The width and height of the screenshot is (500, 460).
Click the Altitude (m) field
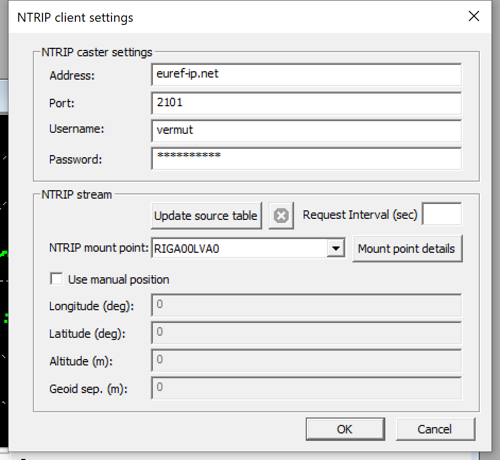coord(306,360)
